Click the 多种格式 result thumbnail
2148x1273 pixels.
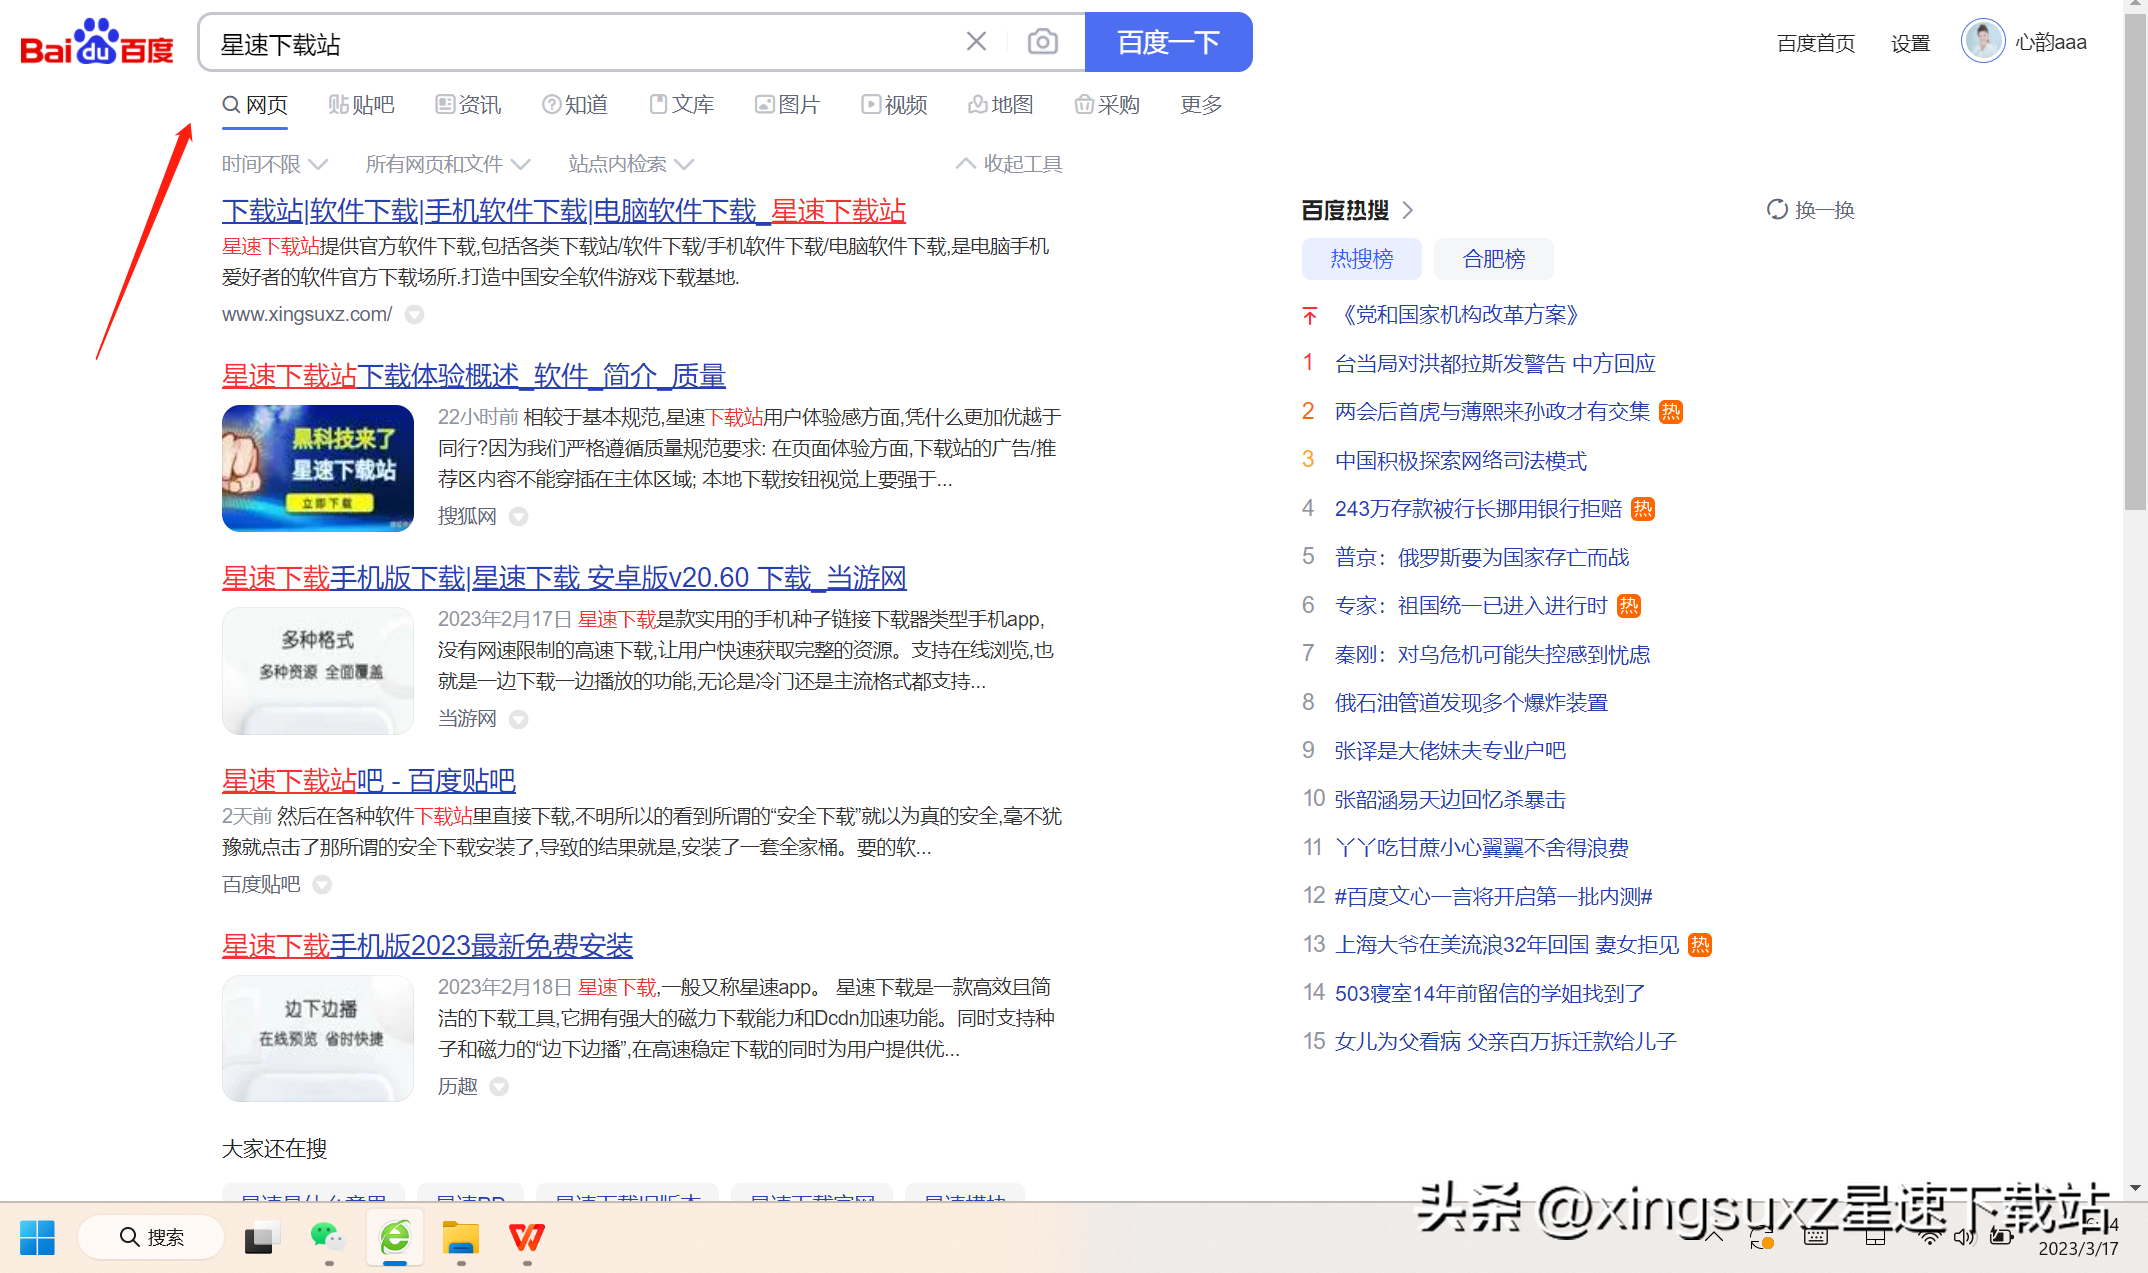click(318, 671)
